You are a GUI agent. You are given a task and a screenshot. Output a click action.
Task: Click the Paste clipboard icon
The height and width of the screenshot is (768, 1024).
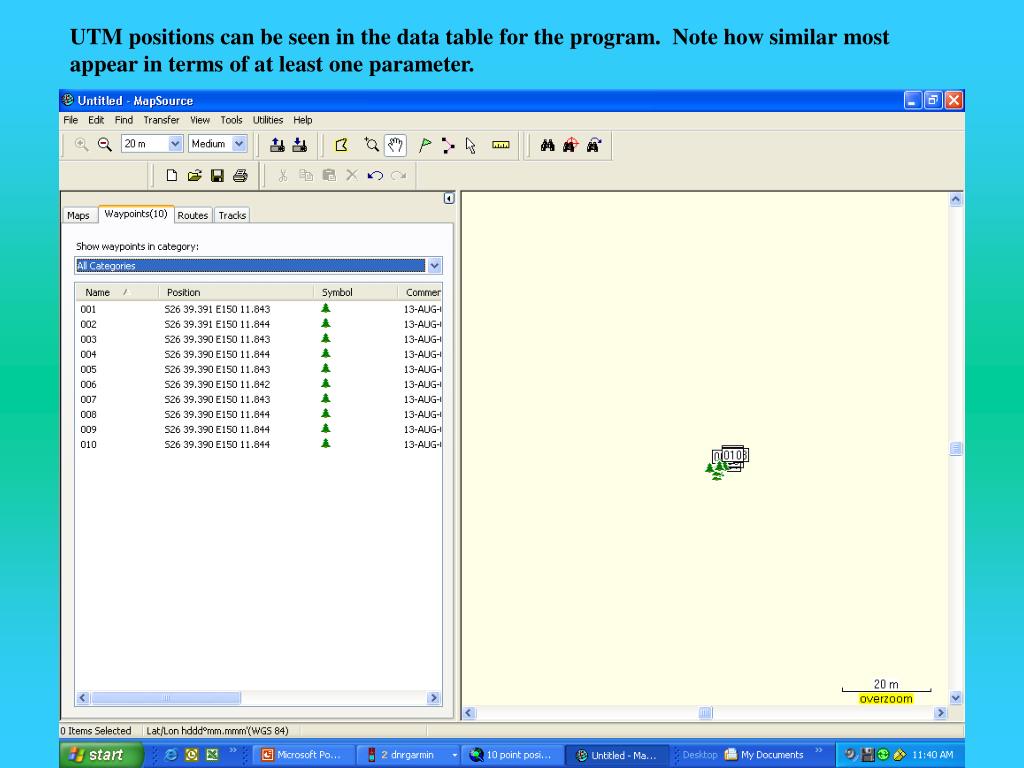pos(329,175)
